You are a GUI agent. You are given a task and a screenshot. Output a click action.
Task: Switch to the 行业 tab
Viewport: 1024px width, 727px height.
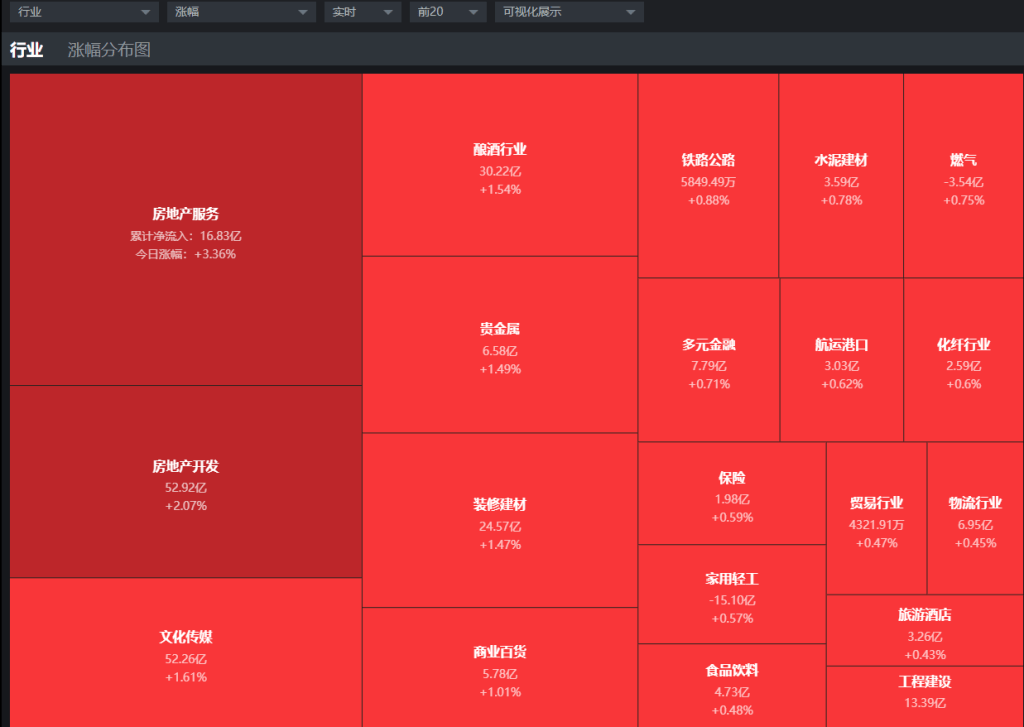[26, 50]
